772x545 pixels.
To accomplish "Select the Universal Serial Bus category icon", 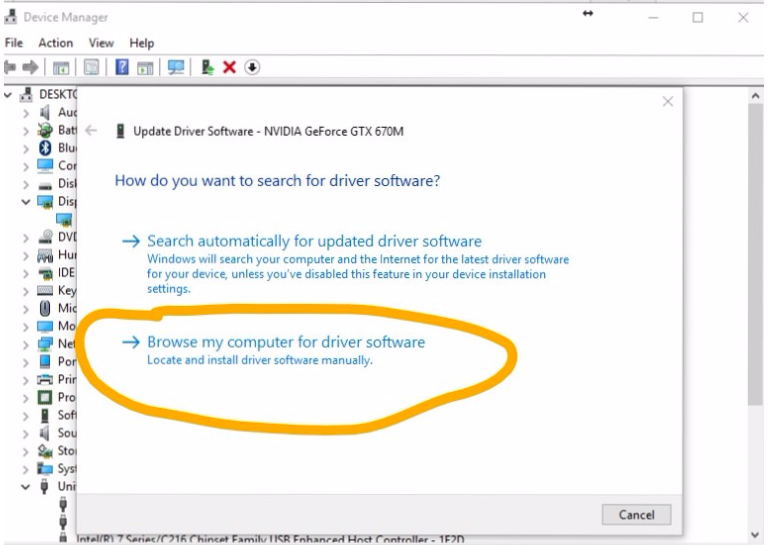I will pos(44,486).
